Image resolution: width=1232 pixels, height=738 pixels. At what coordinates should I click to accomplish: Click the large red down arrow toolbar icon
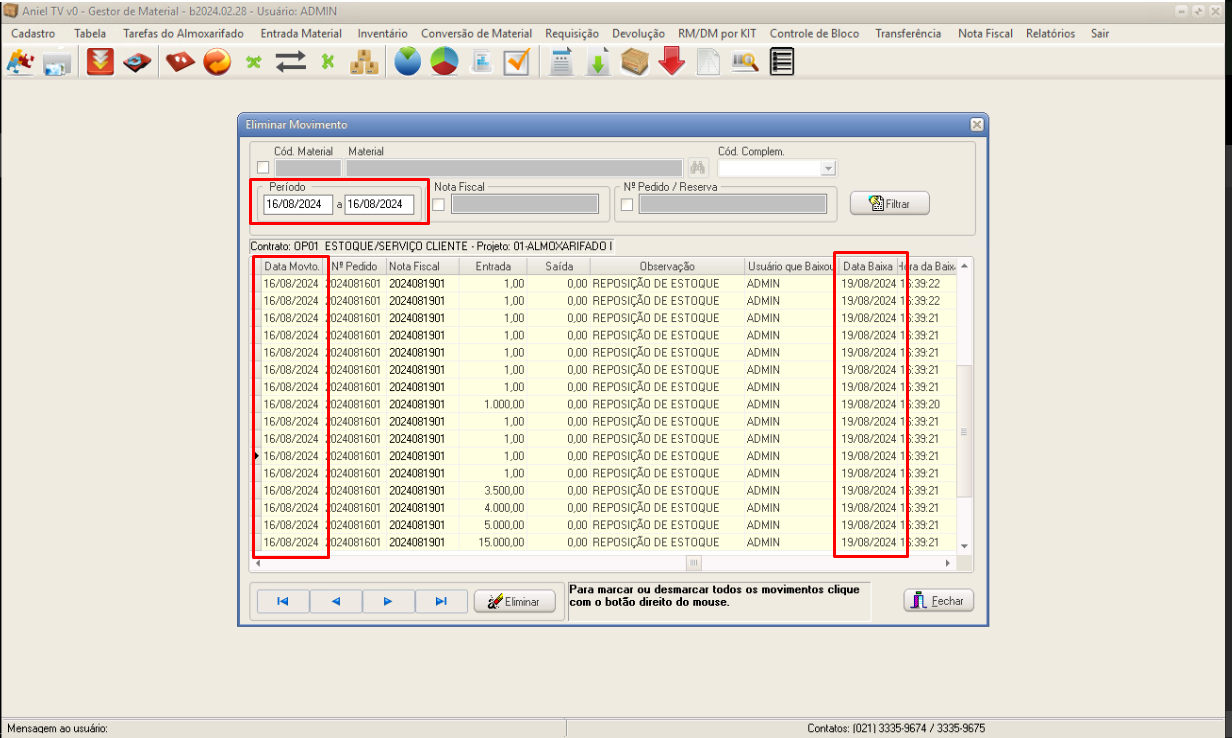pos(671,62)
